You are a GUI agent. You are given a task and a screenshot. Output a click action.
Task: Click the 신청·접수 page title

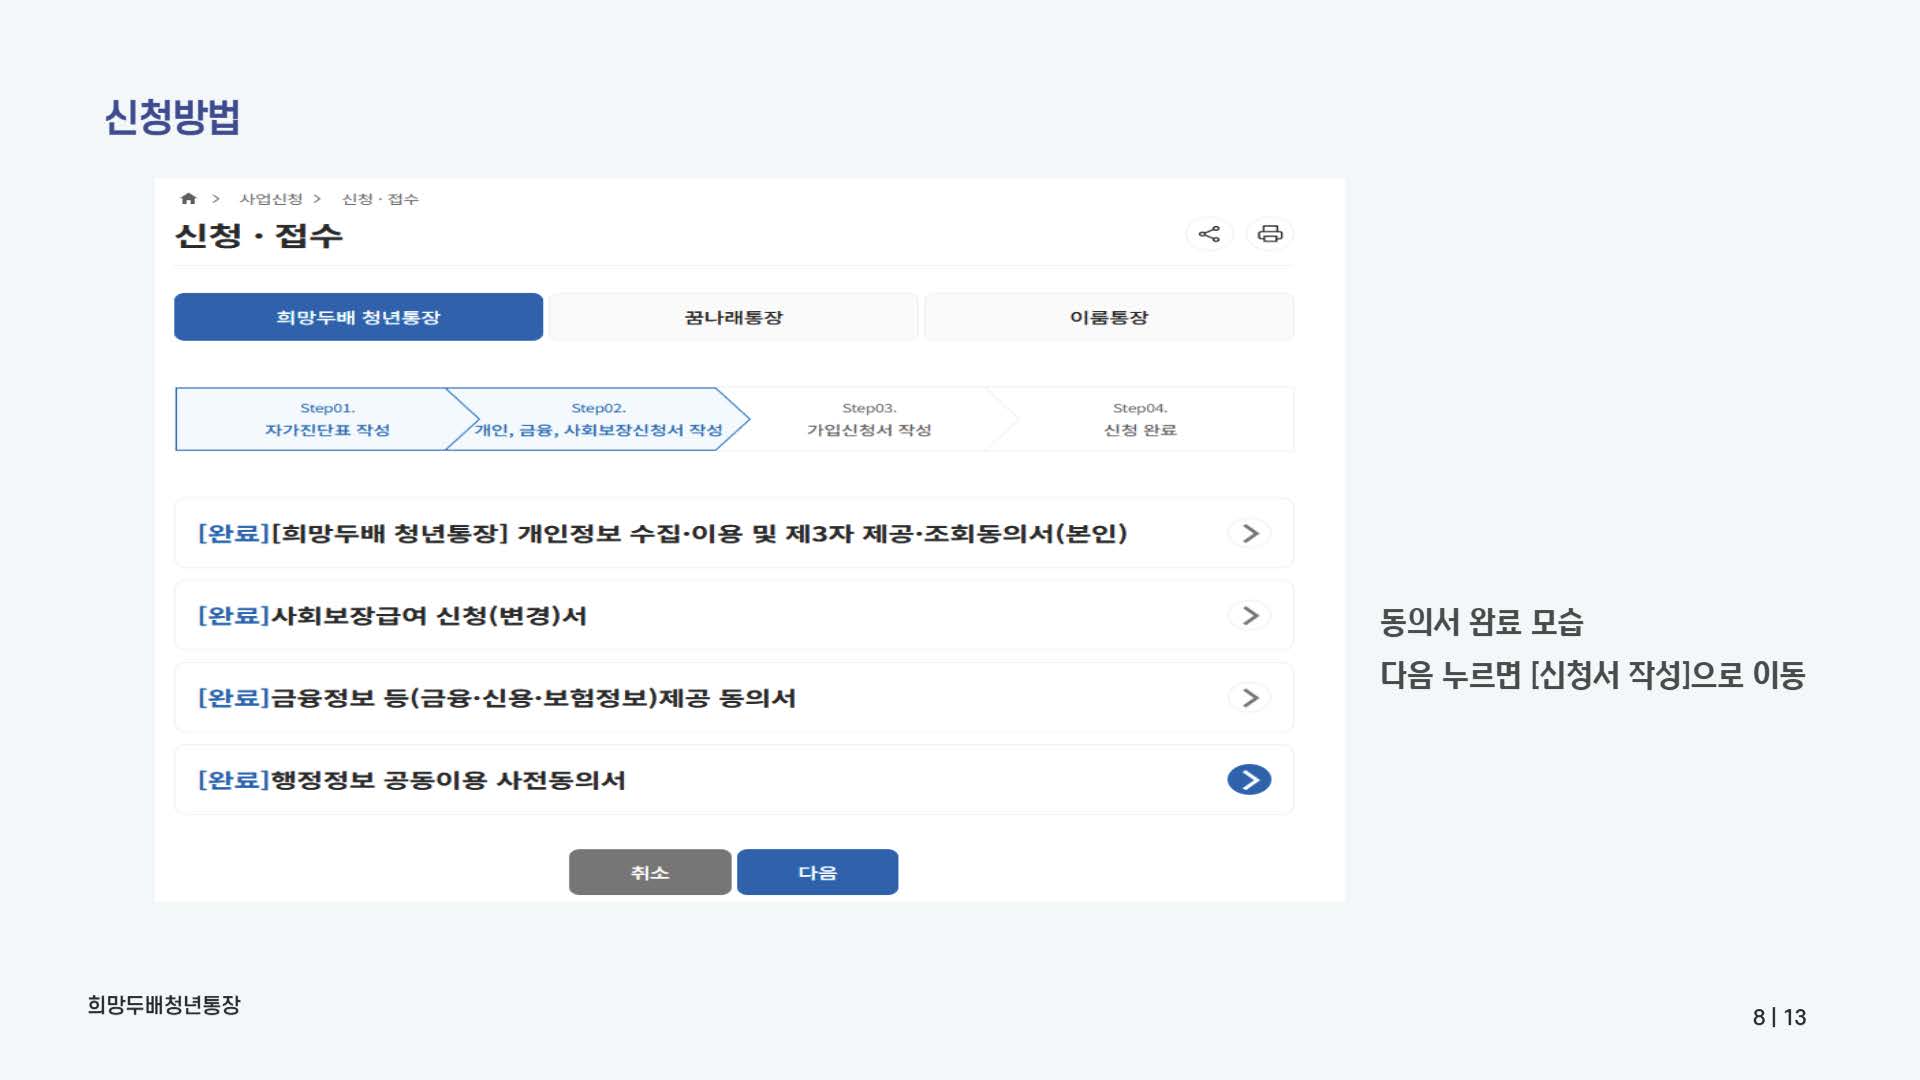point(257,234)
